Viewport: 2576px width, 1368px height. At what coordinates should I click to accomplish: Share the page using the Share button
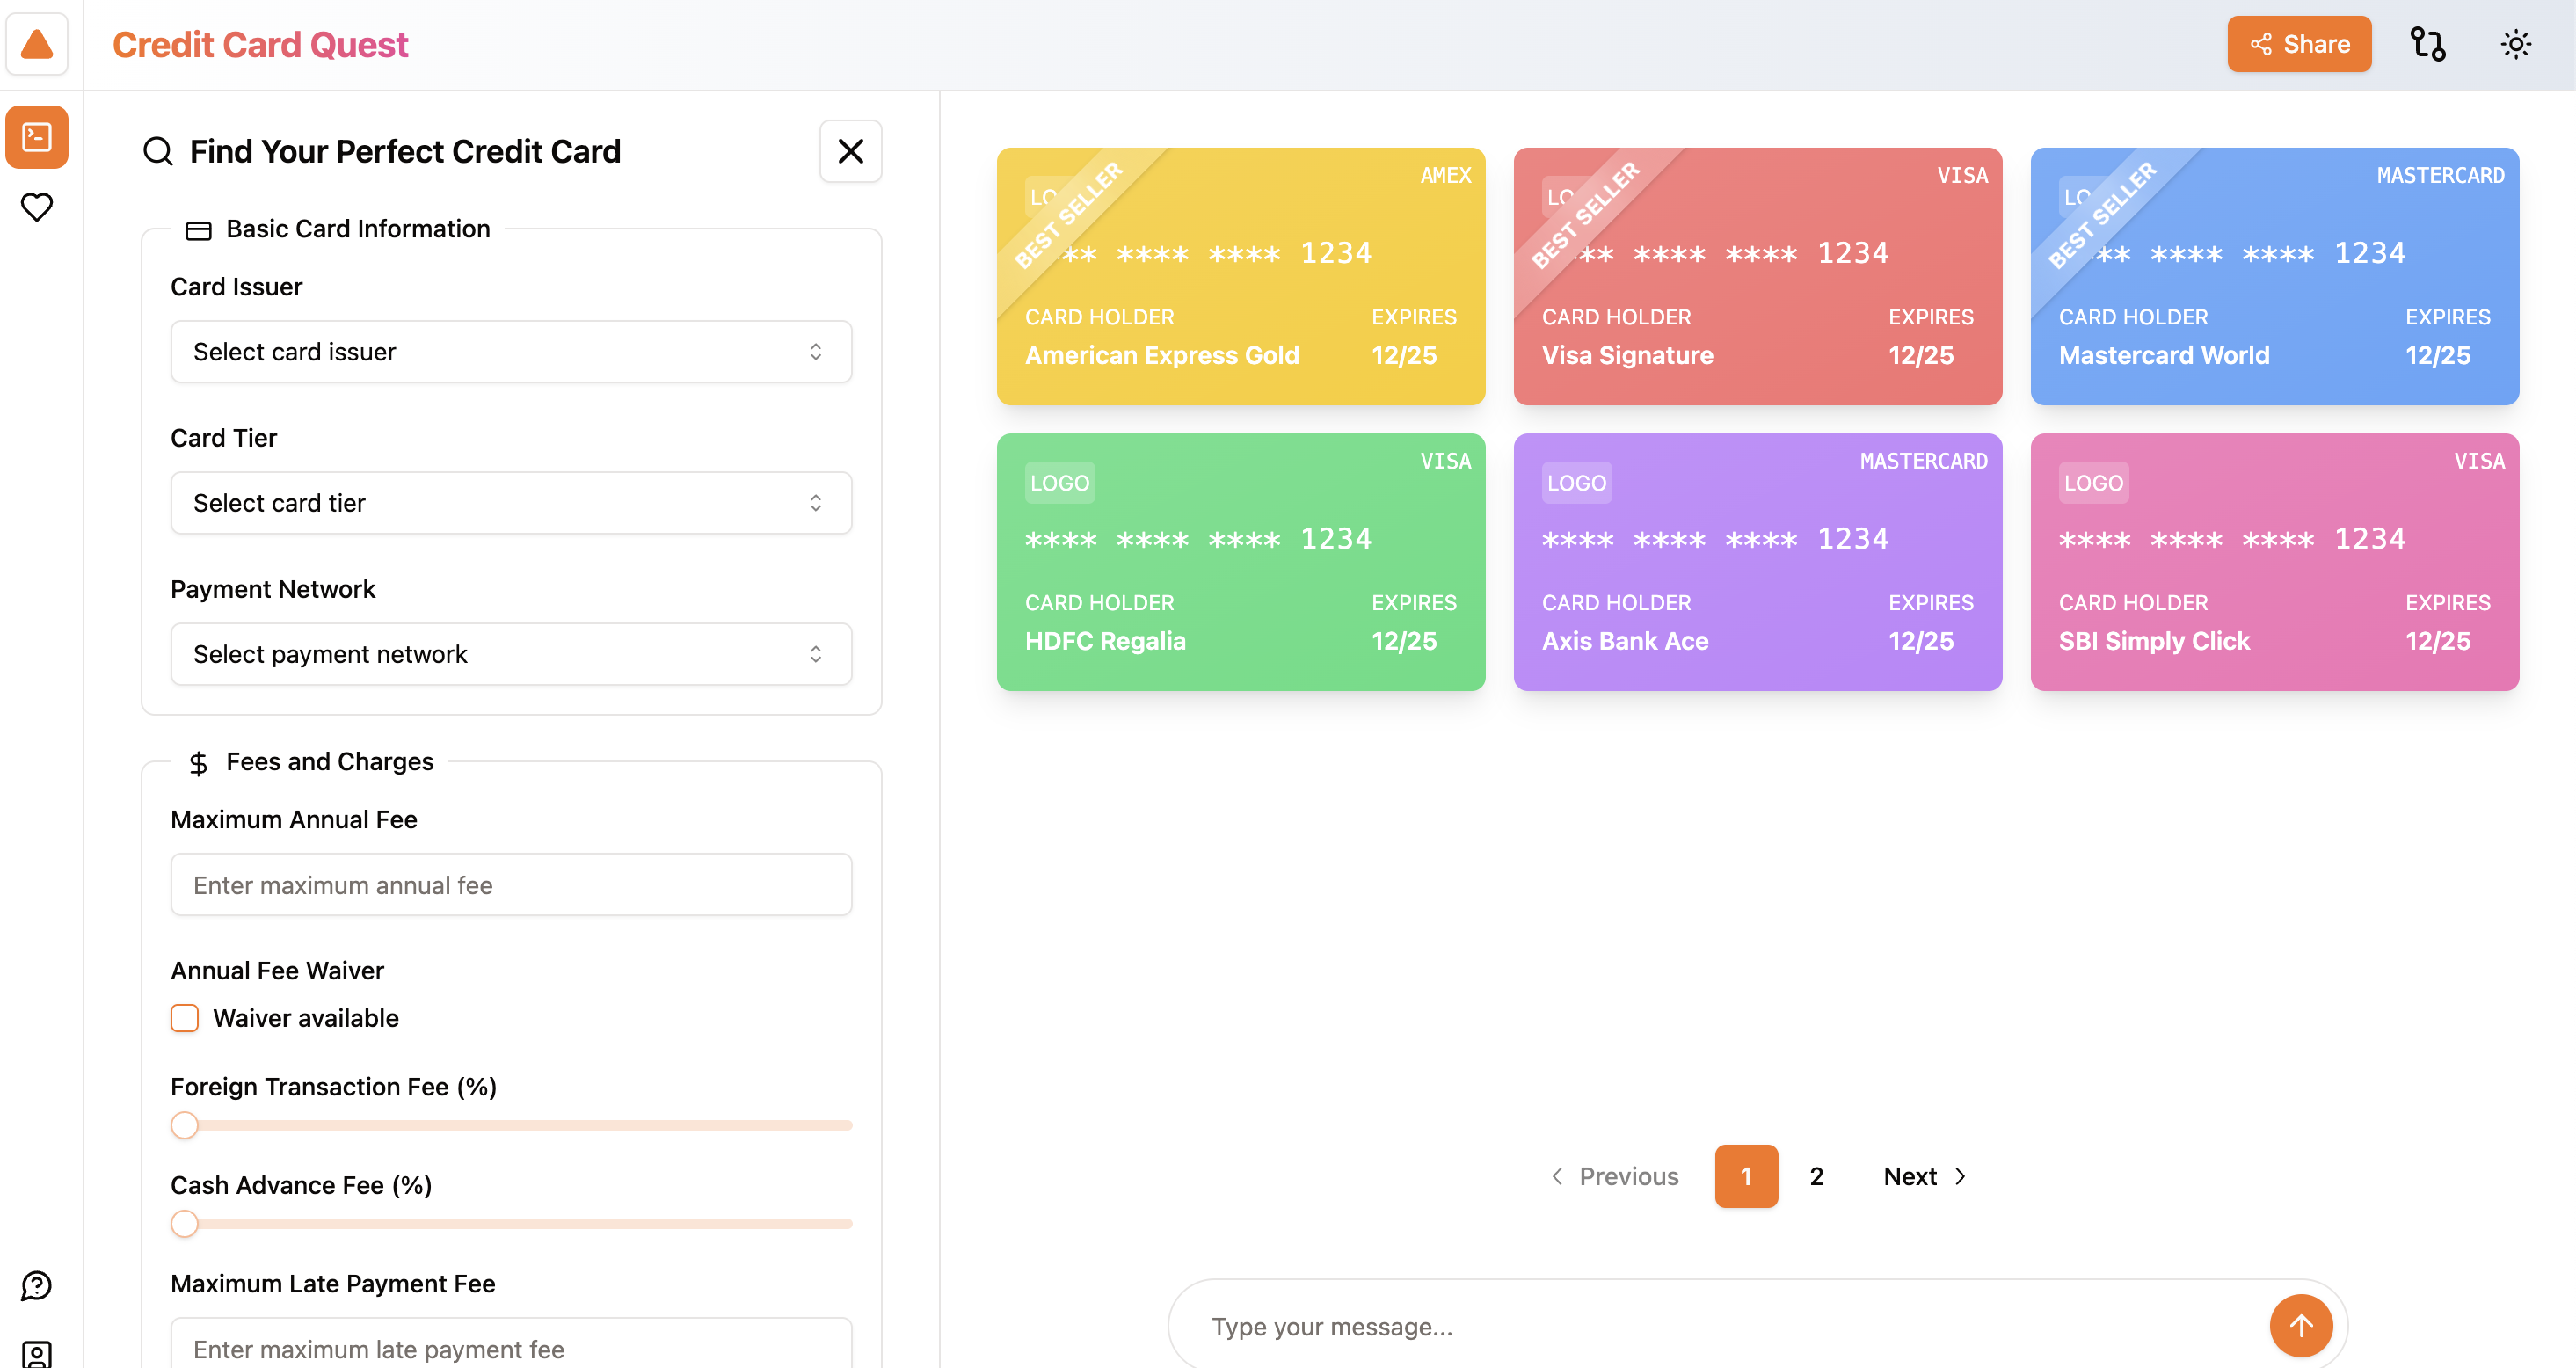[2299, 44]
